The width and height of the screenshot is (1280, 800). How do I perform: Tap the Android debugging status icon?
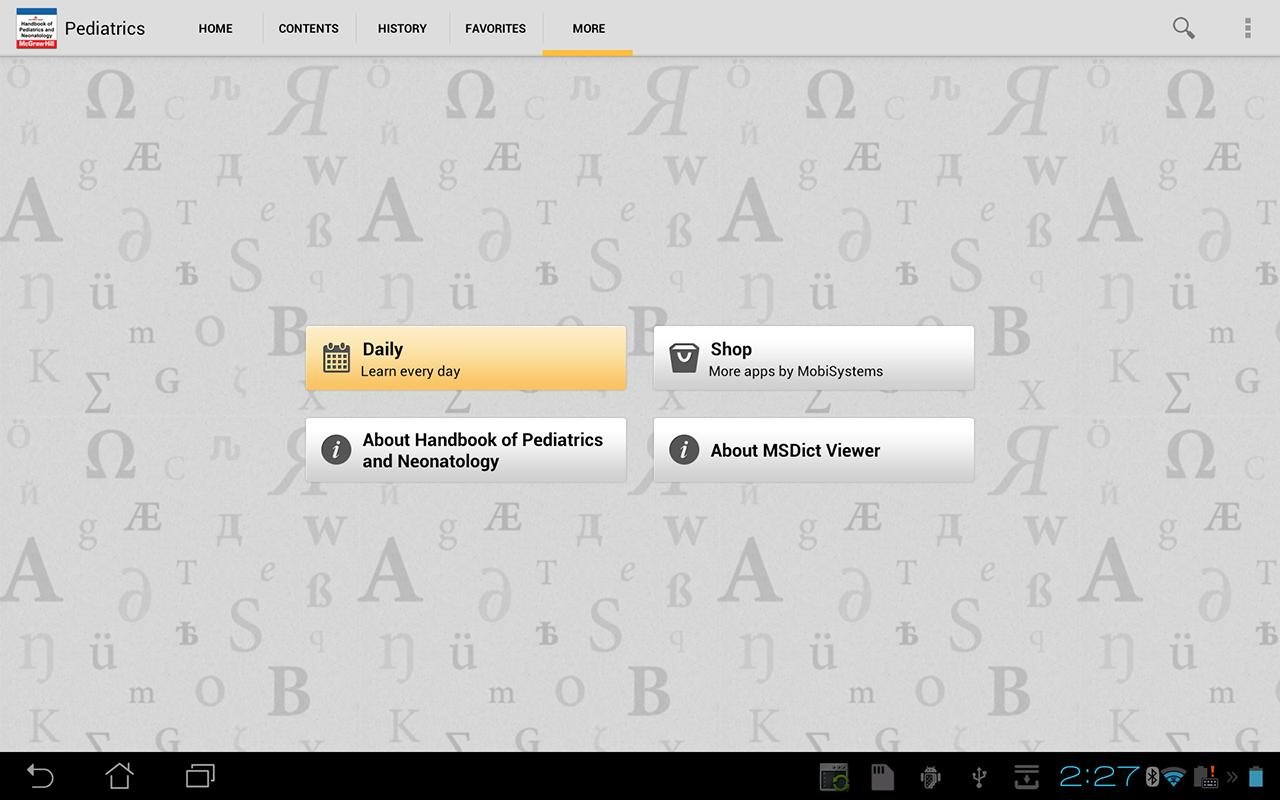coord(930,777)
